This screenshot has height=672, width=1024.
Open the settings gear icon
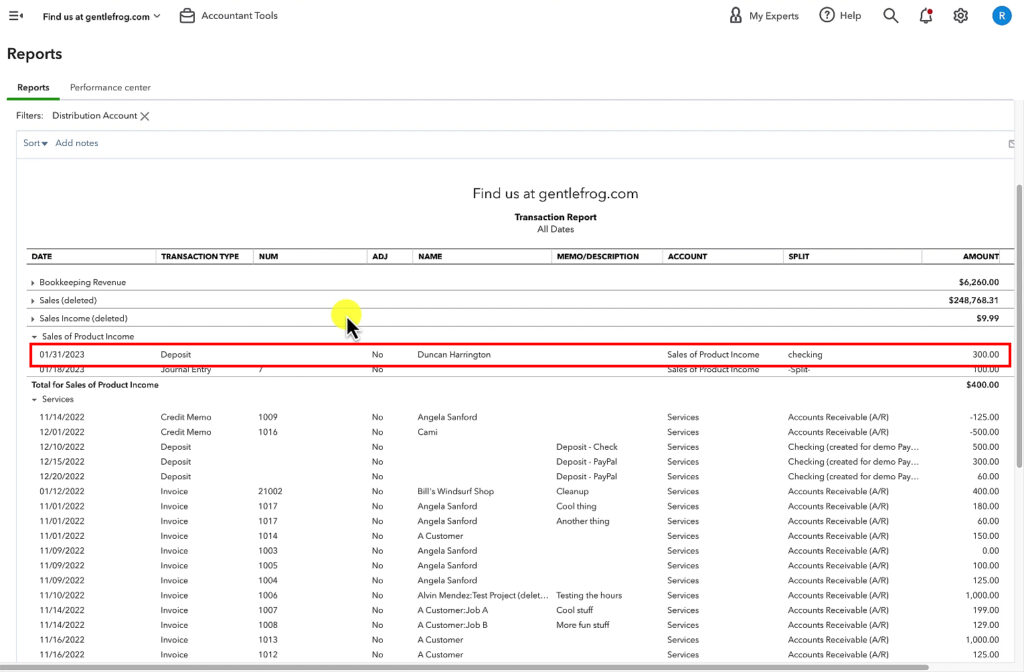[960, 15]
